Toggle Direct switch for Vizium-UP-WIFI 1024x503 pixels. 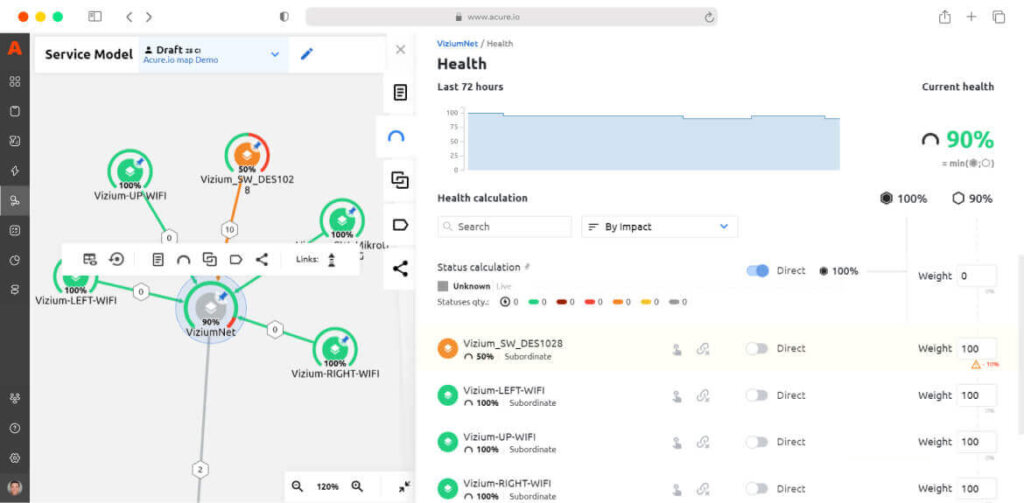(x=757, y=442)
